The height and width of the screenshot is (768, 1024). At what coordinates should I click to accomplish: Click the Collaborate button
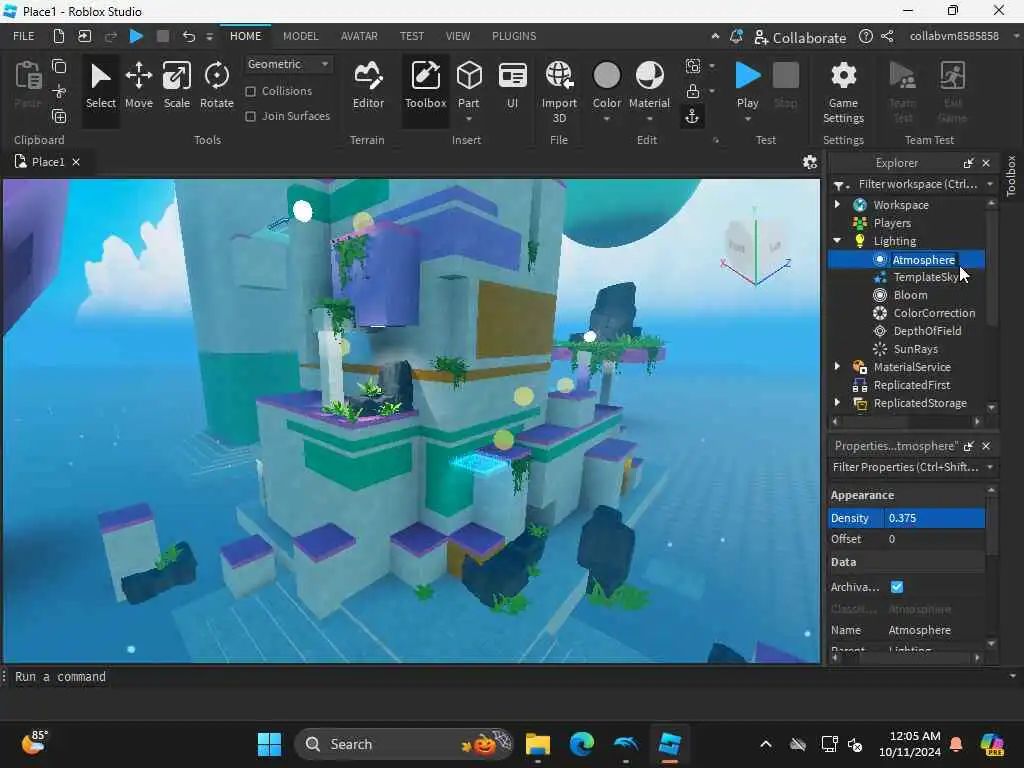tap(800, 37)
